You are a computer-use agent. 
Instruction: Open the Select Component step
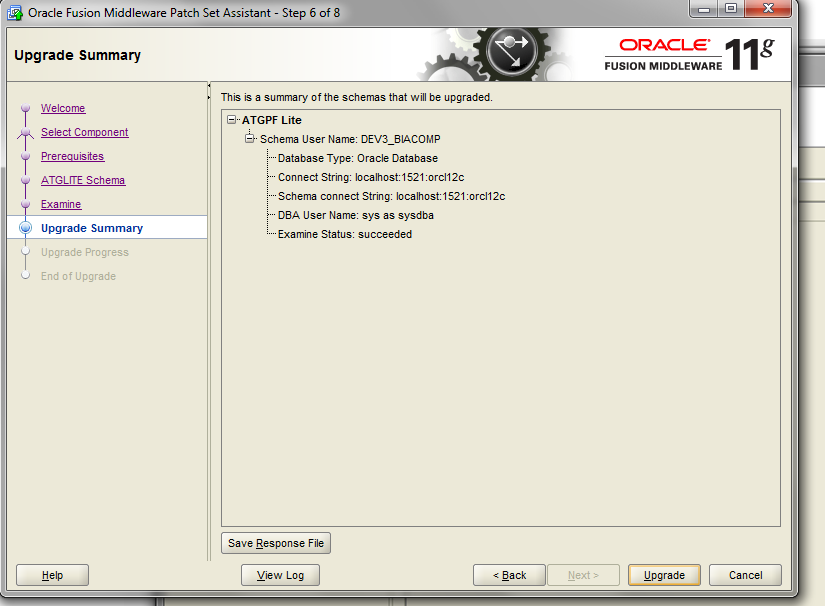pyautogui.click(x=85, y=133)
